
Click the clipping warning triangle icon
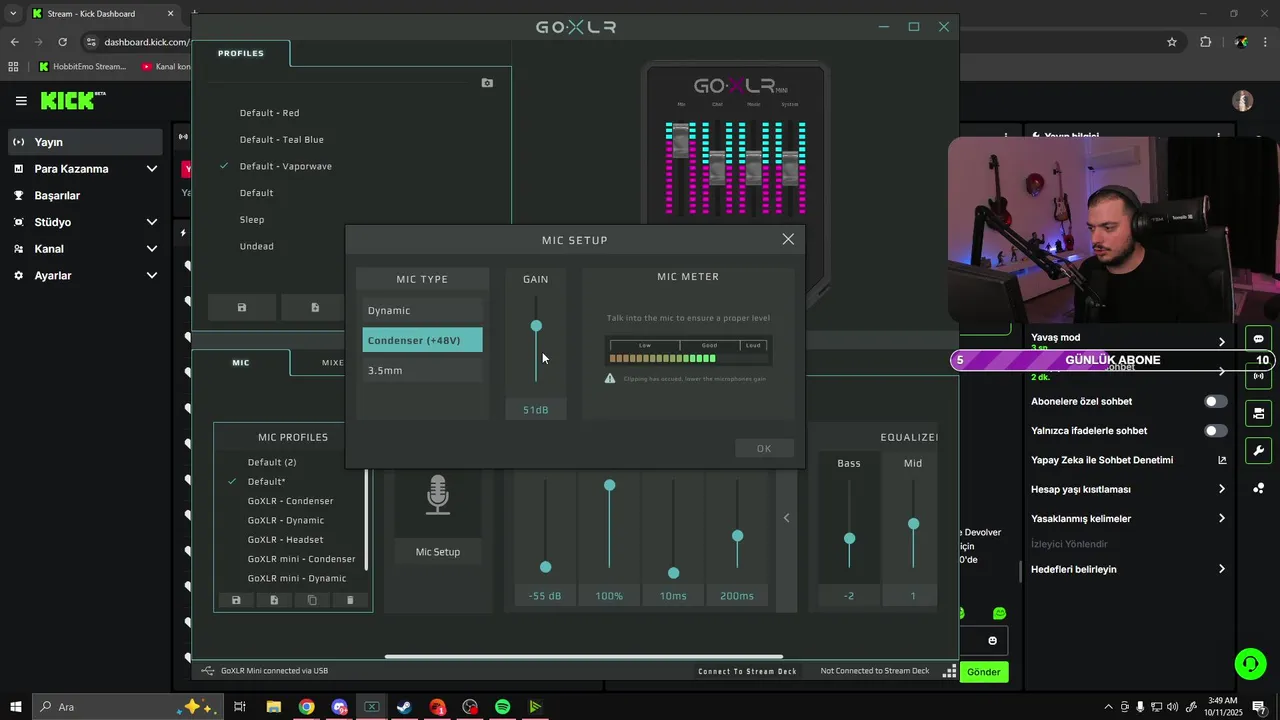click(x=610, y=378)
